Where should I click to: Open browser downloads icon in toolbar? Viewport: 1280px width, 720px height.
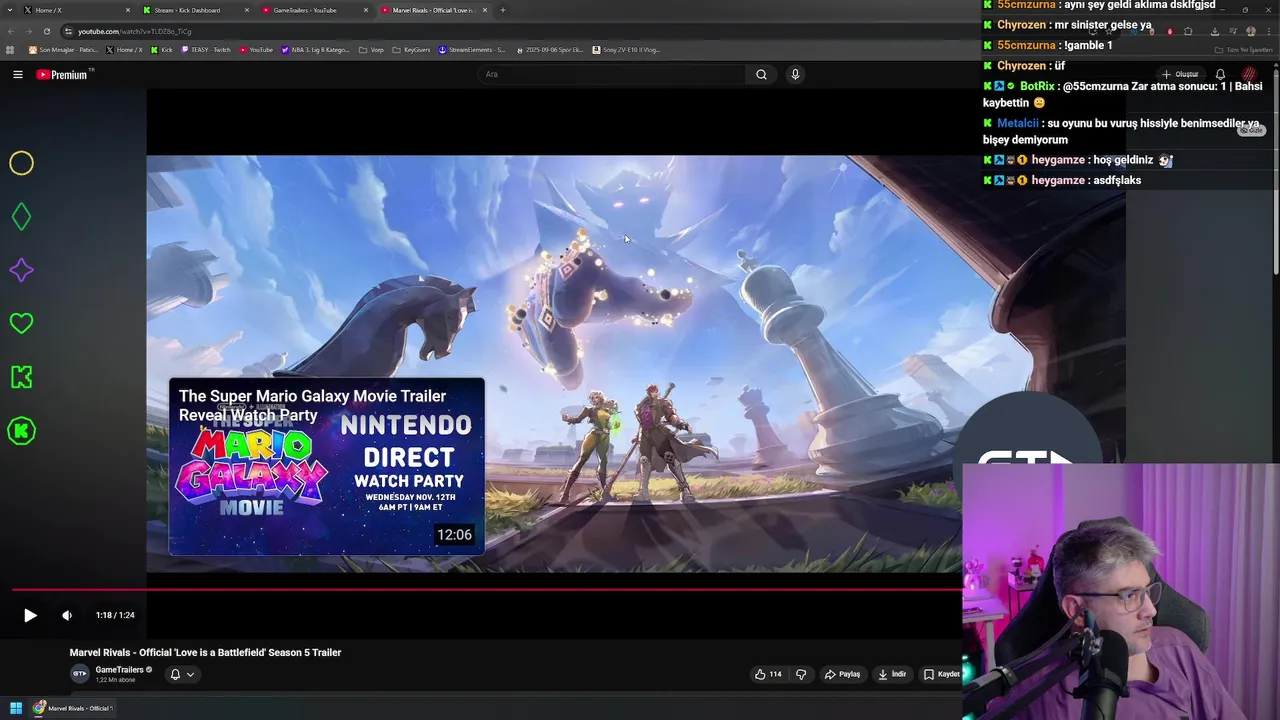click(1214, 31)
